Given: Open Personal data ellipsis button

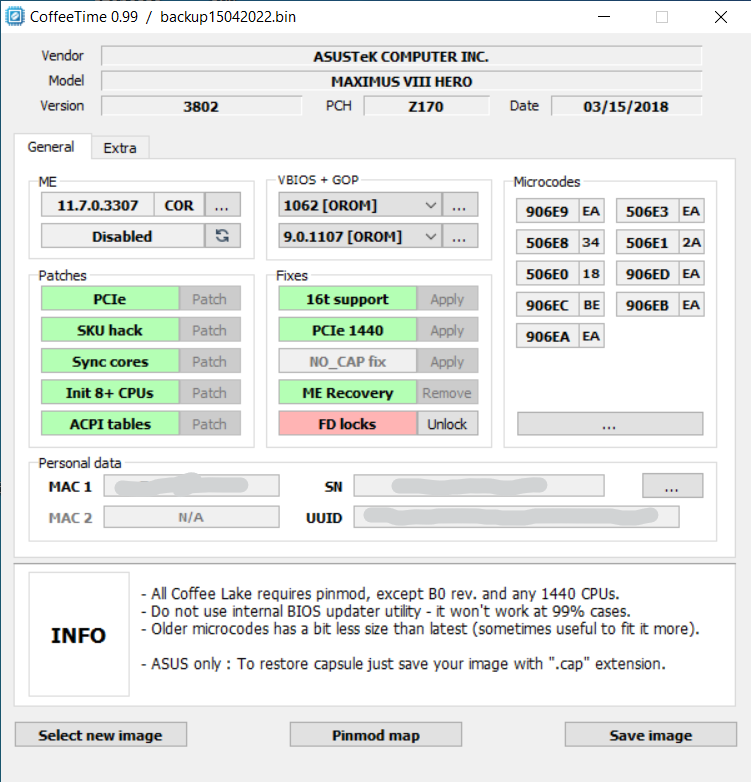Looking at the screenshot, I should pos(673,485).
